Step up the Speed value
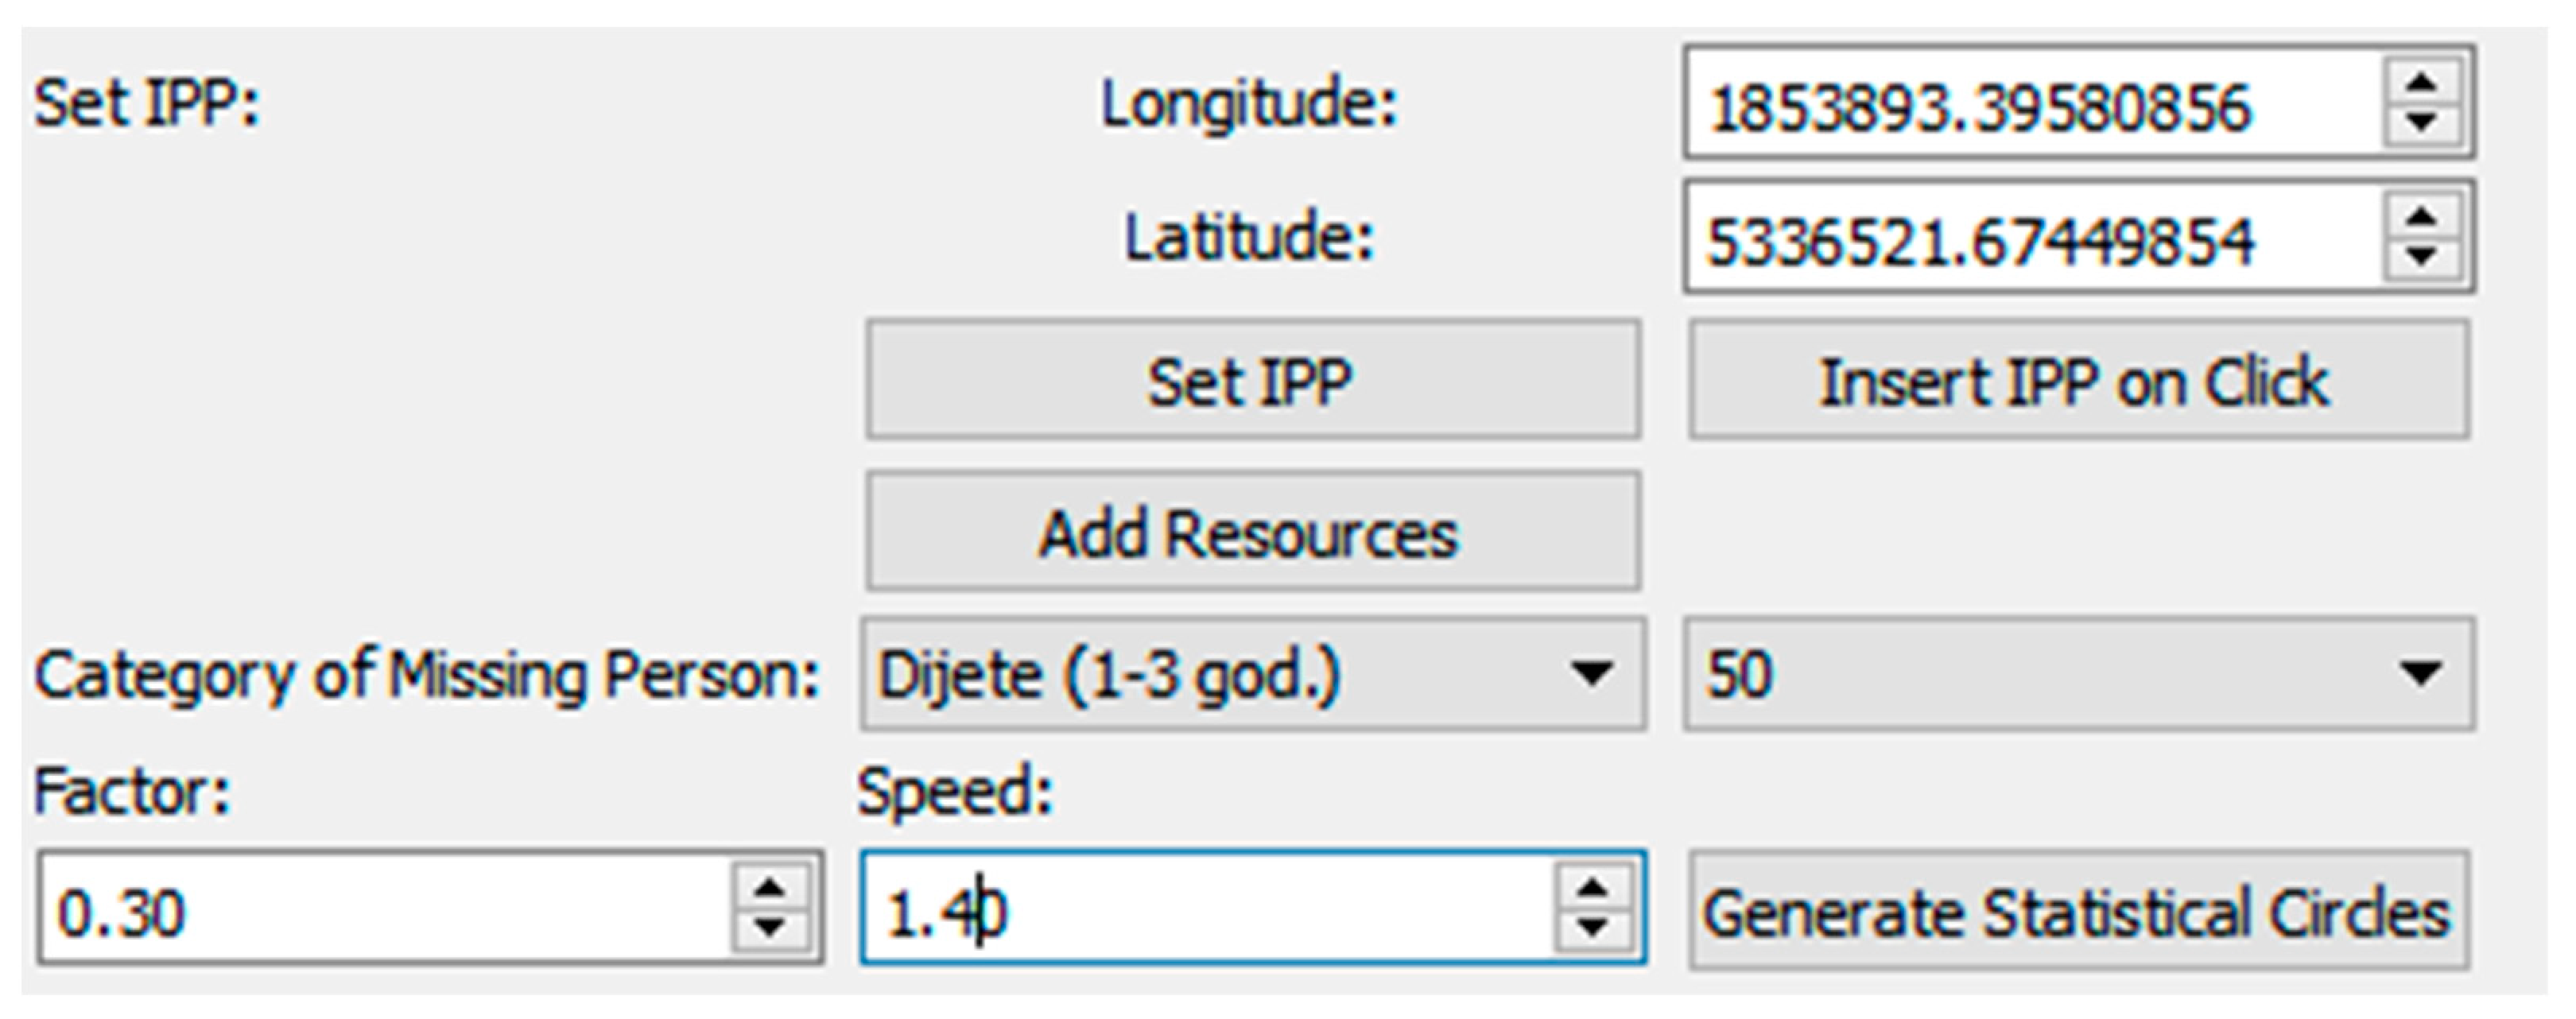 coord(1592,886)
